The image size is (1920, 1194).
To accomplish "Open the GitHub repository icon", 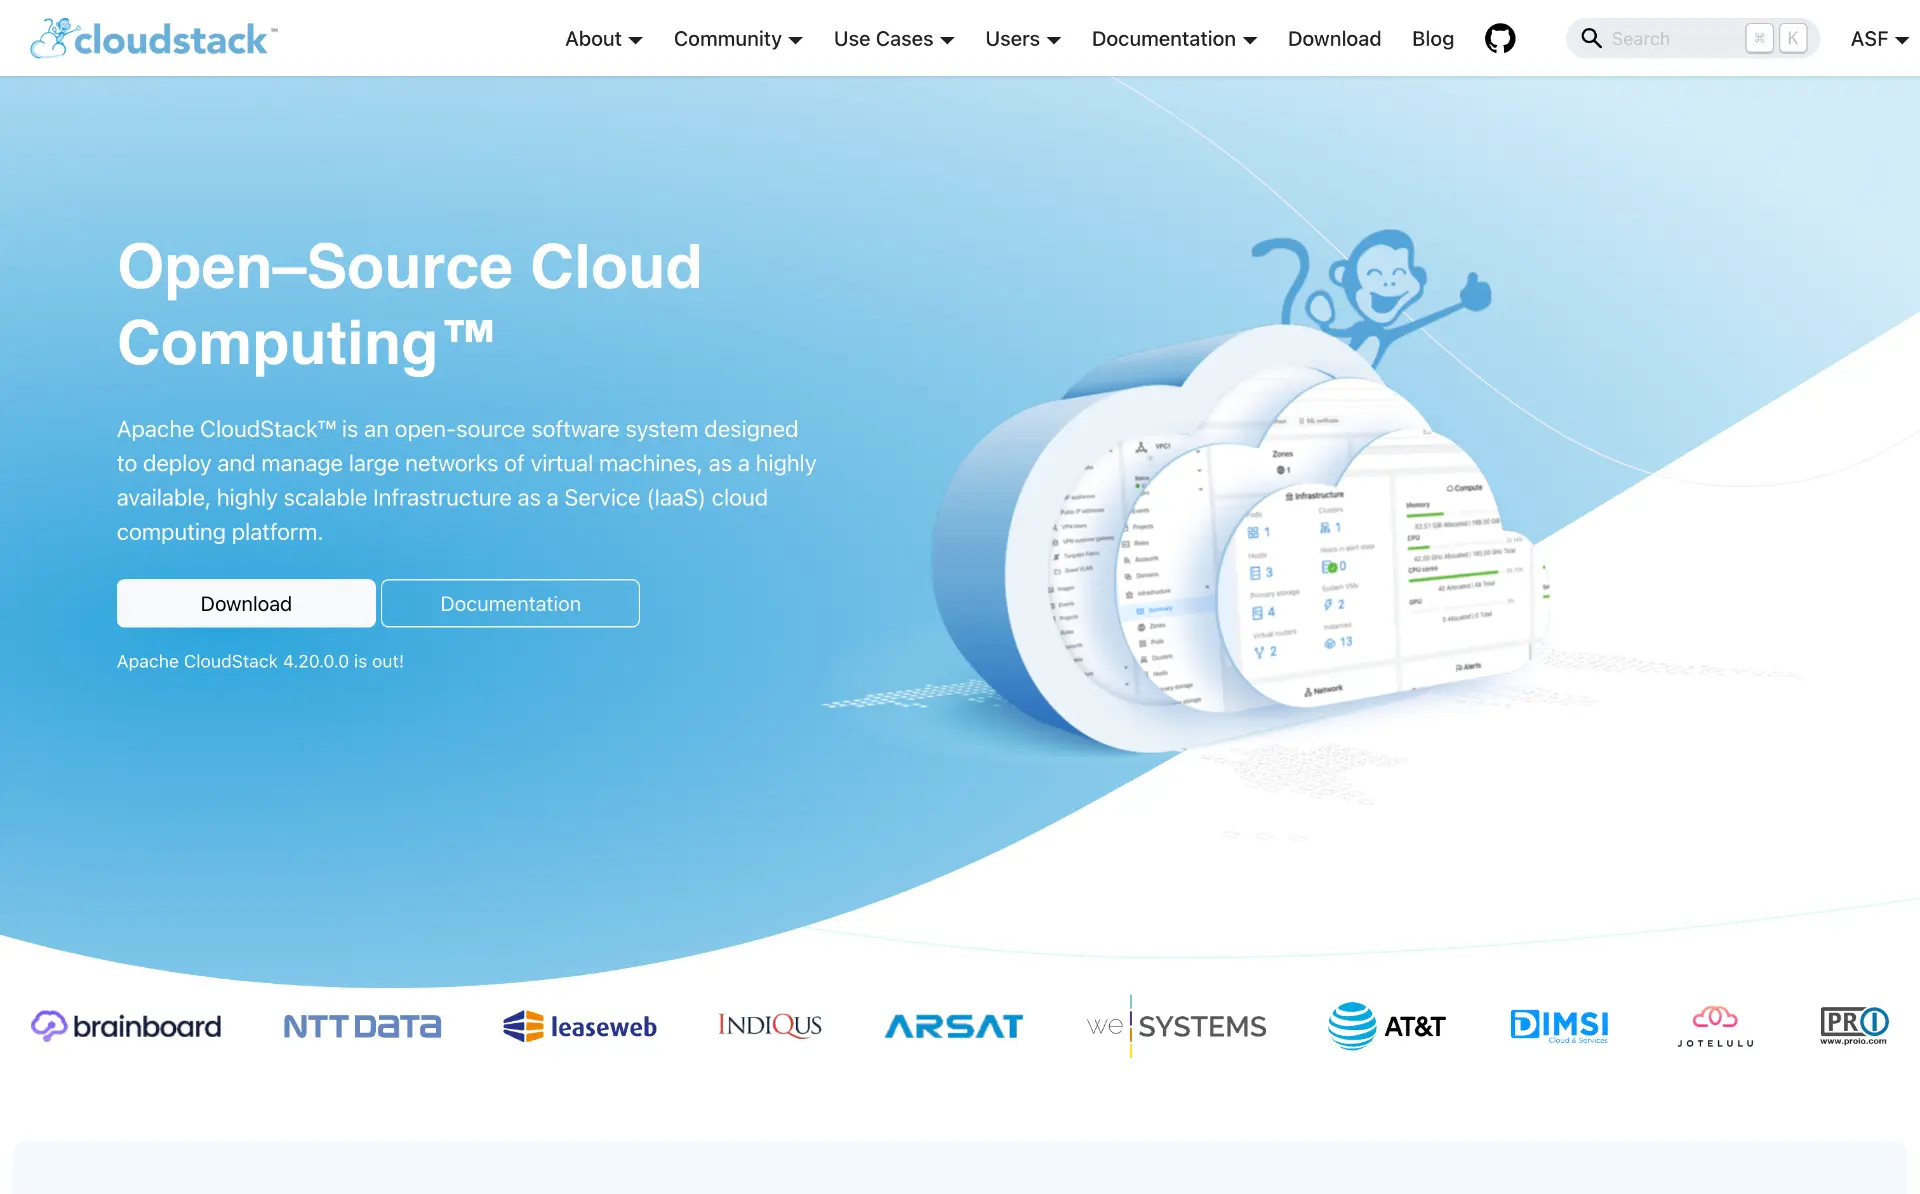I will tap(1499, 38).
